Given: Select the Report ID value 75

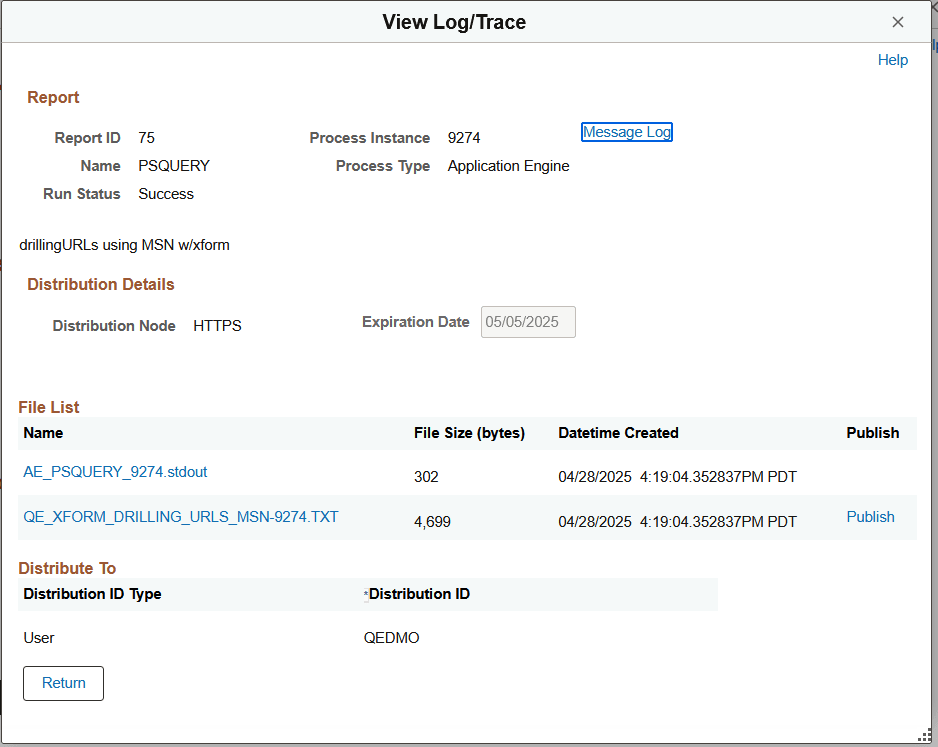Looking at the screenshot, I should point(146,137).
